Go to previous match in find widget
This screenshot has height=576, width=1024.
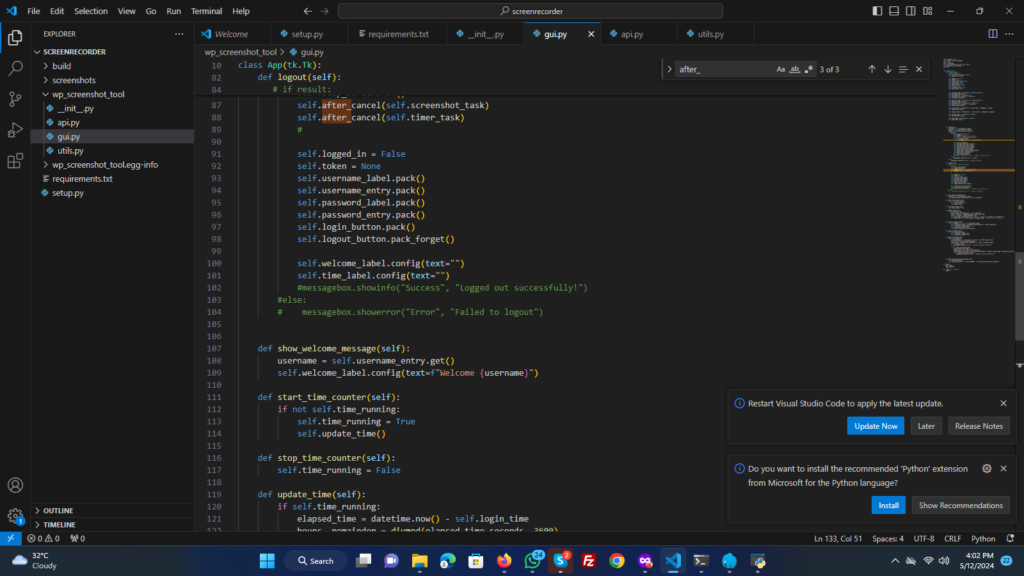click(x=872, y=69)
